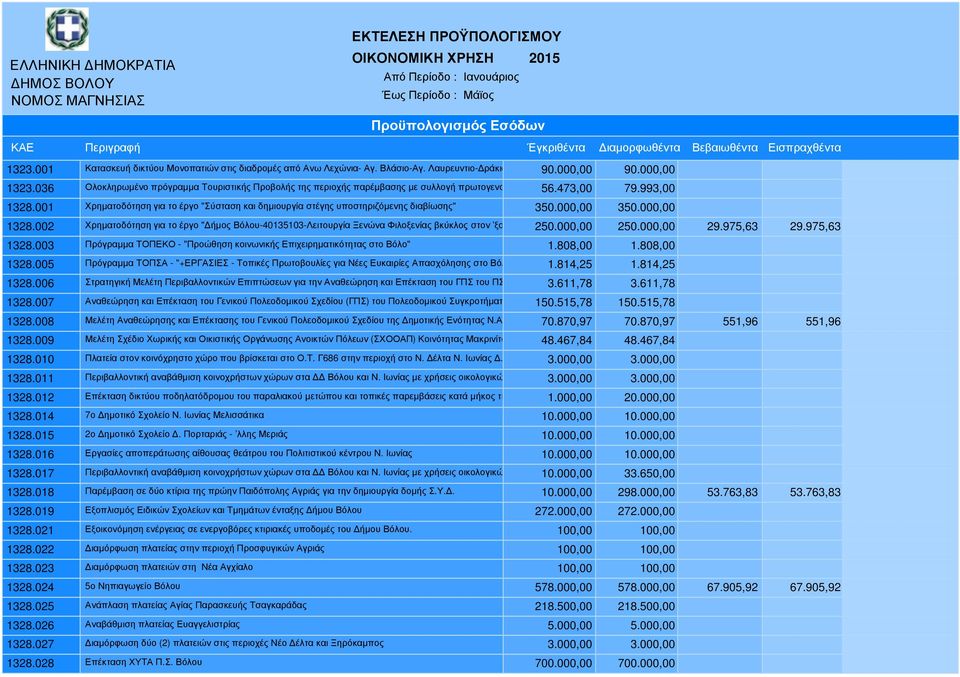Click the Ιανουάριος start period value
Image resolution: width=960 pixels, height=677 pixels.
pyautogui.click(x=491, y=77)
